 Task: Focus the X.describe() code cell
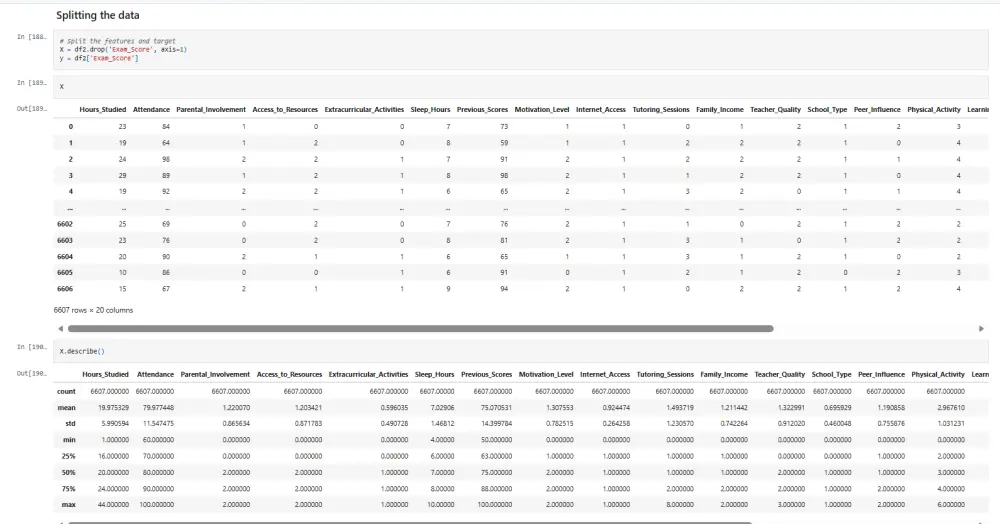pyautogui.click(x=520, y=351)
